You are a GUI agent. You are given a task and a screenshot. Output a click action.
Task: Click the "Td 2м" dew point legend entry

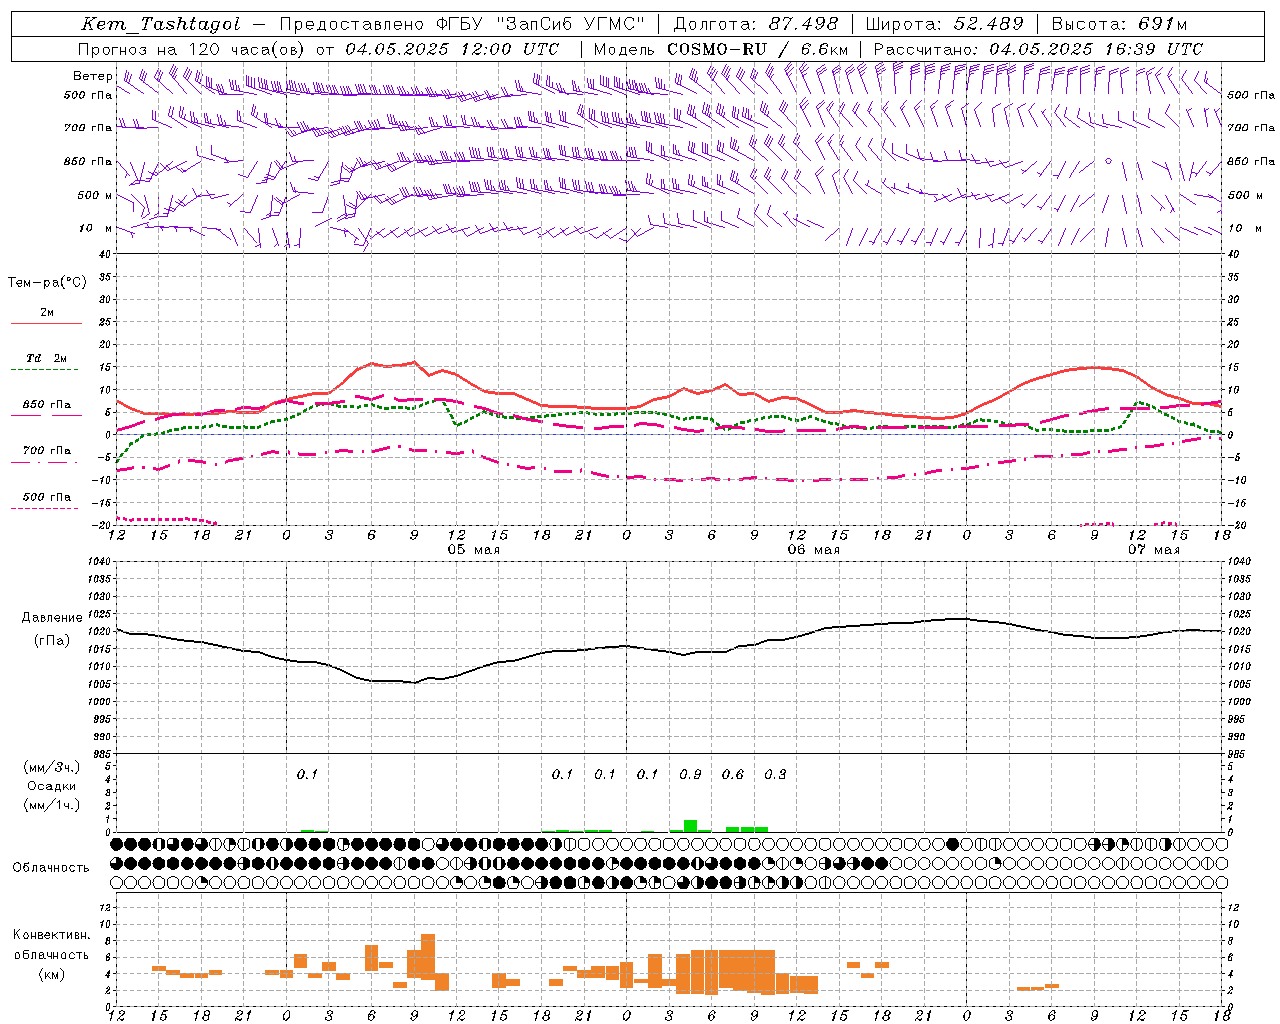(46, 358)
